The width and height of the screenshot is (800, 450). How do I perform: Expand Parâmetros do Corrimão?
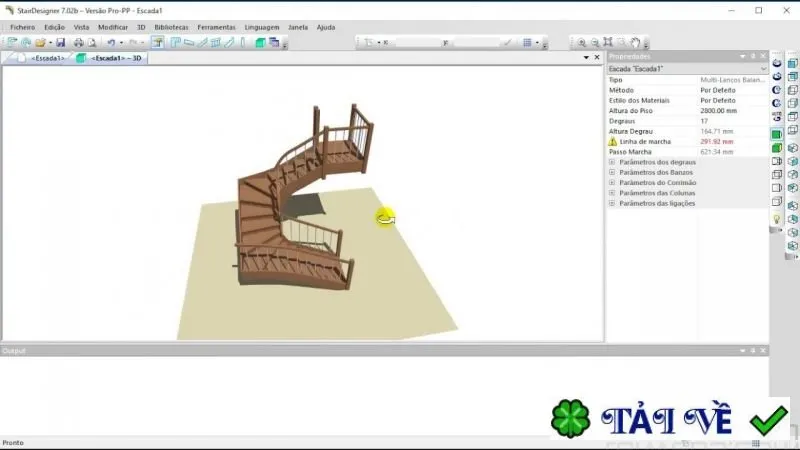tap(612, 183)
